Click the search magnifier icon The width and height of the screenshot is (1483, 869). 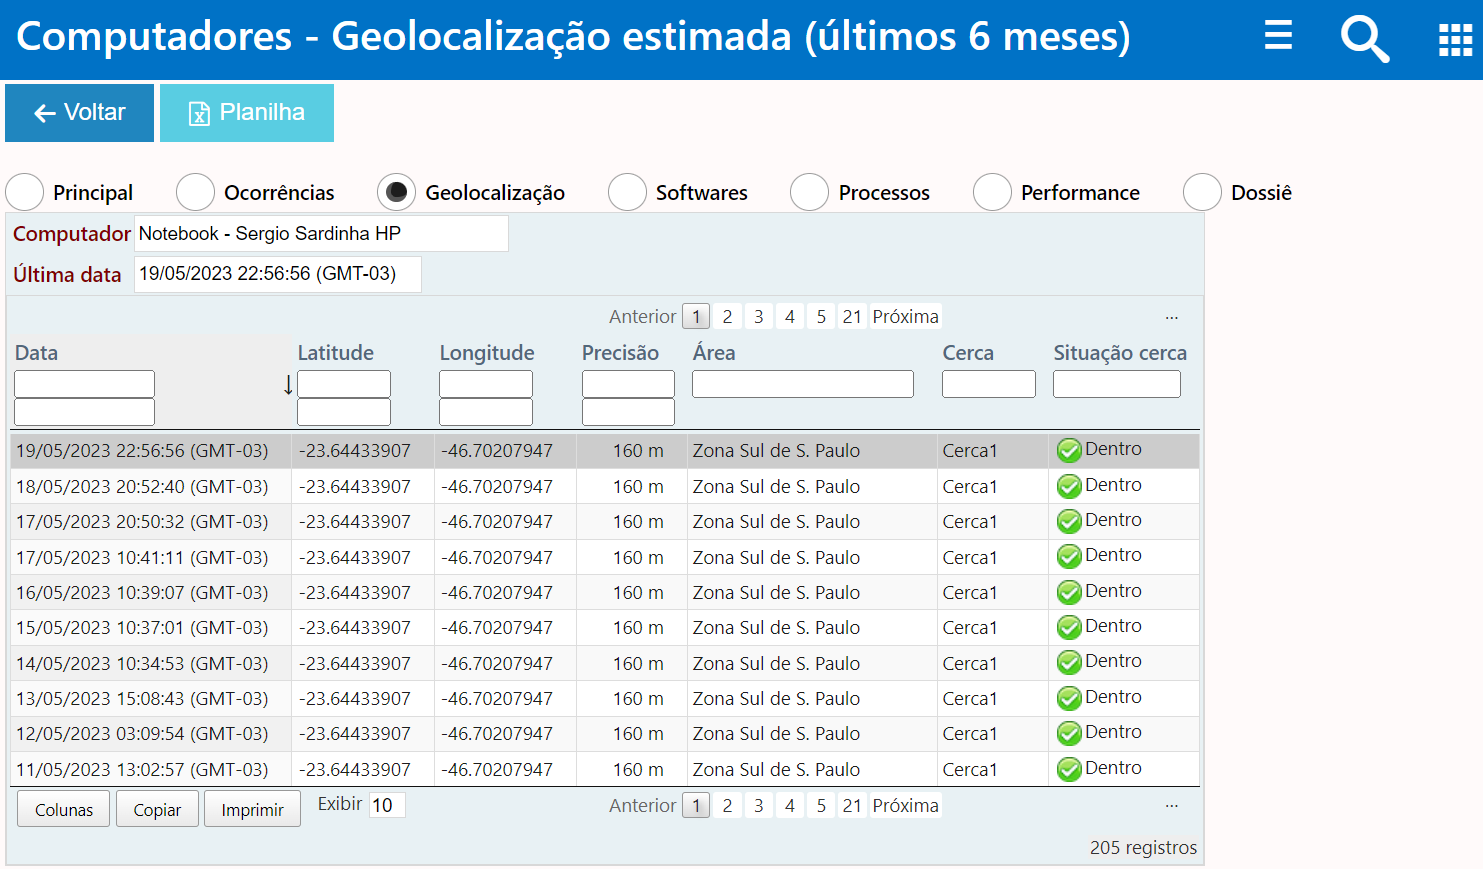1364,38
